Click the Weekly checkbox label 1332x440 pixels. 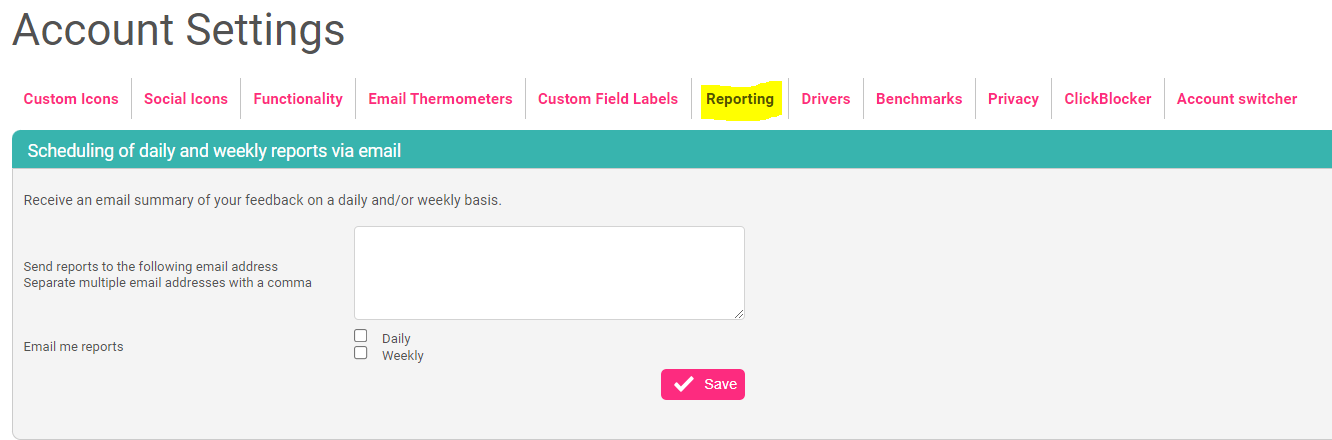pos(403,356)
